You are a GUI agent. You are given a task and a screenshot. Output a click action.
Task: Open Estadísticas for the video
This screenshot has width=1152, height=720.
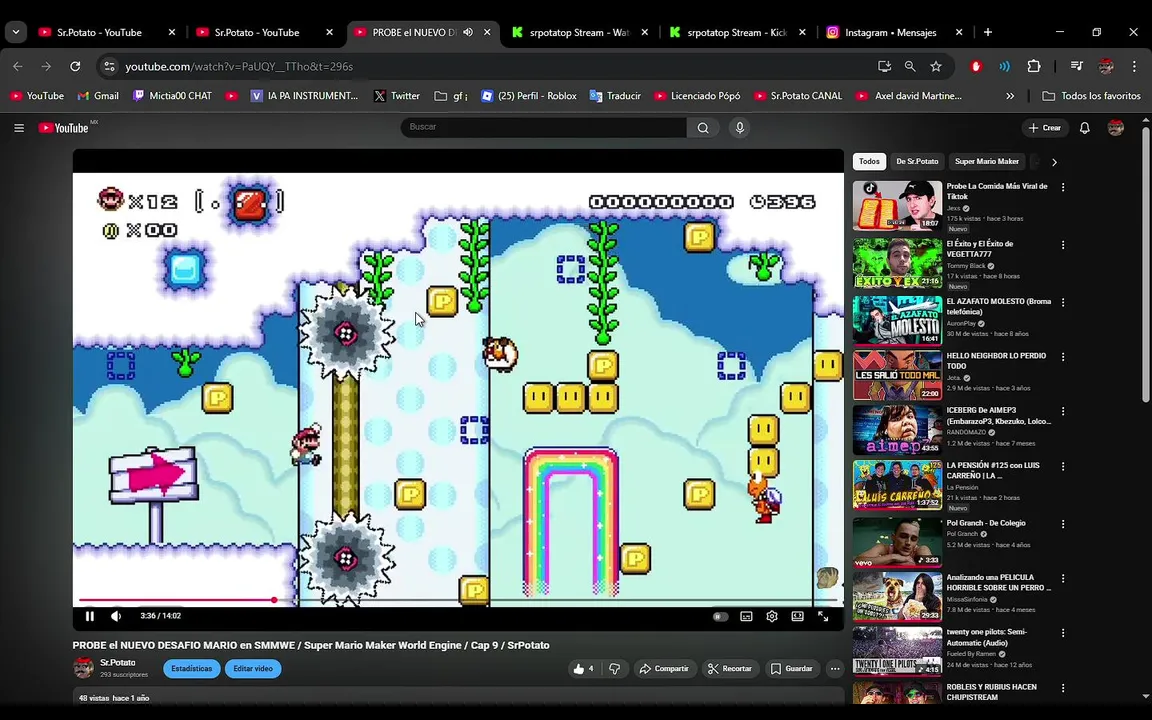[x=192, y=669]
